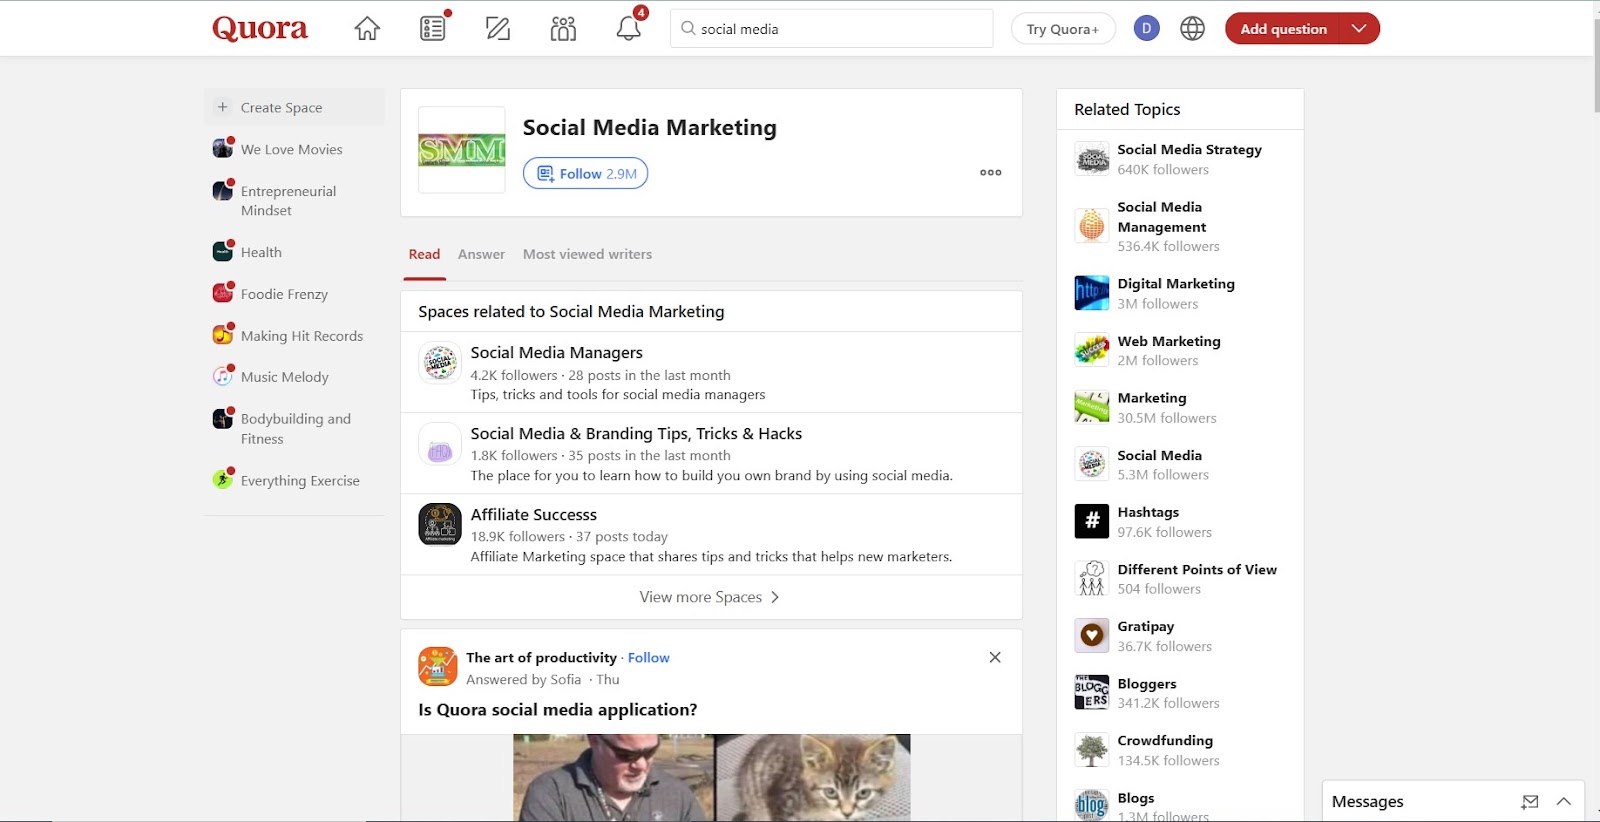1600x822 pixels.
Task: Click the Quora logo
Action: pyautogui.click(x=260, y=28)
